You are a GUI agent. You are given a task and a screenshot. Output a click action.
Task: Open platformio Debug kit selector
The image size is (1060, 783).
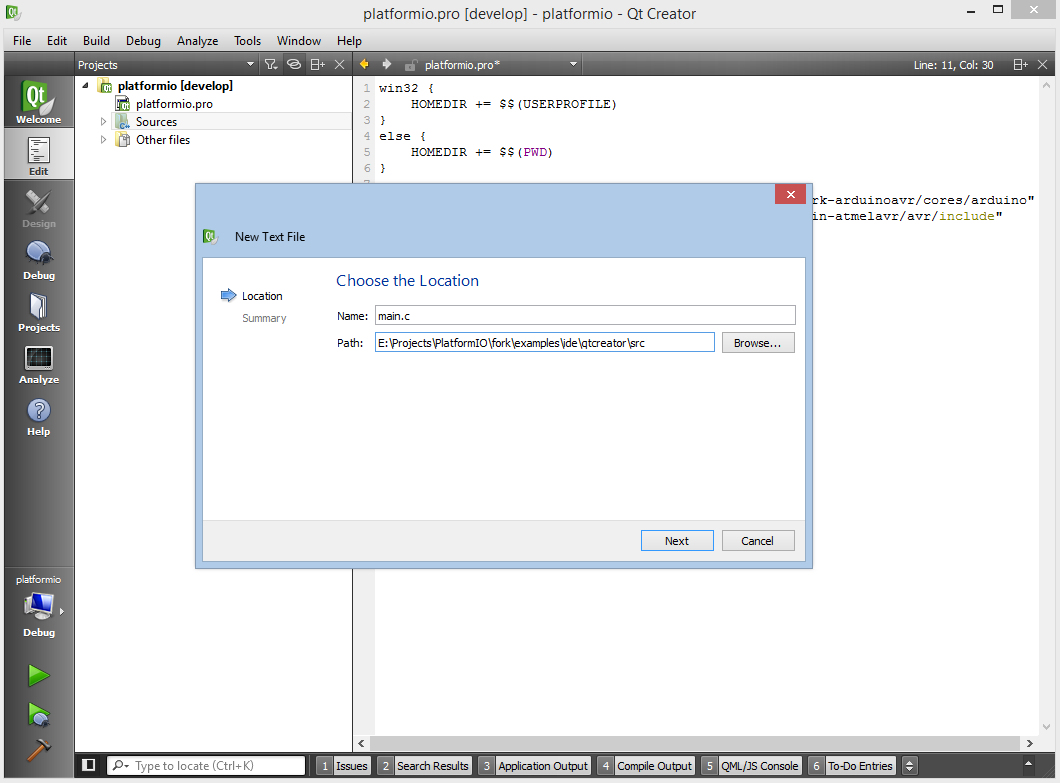(x=39, y=607)
